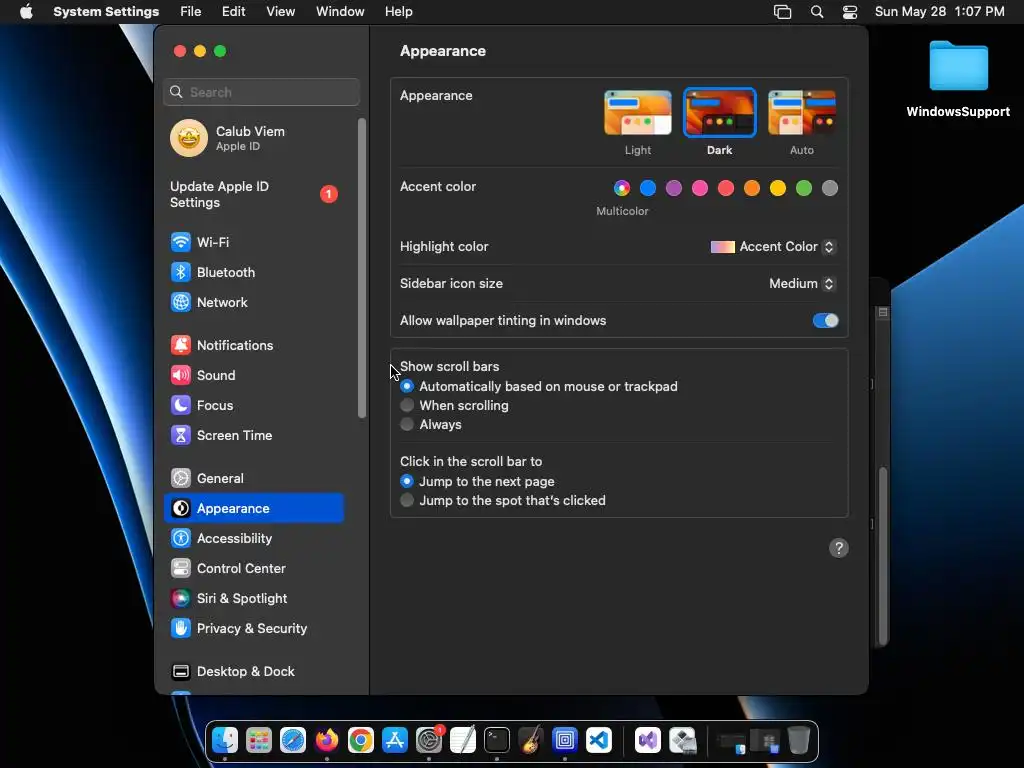Screen dimensions: 1024x768
Task: Open System Settings app menu
Action: coord(106,12)
